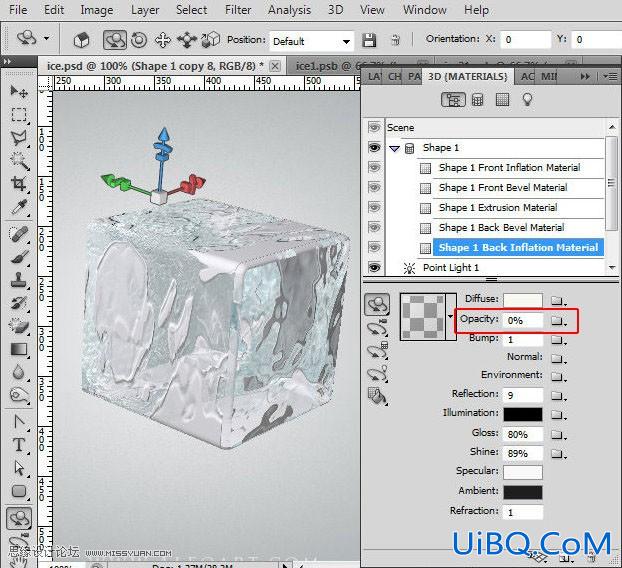This screenshot has width=622, height=568.
Task: Click the Illumination color swatch
Action: click(x=523, y=414)
